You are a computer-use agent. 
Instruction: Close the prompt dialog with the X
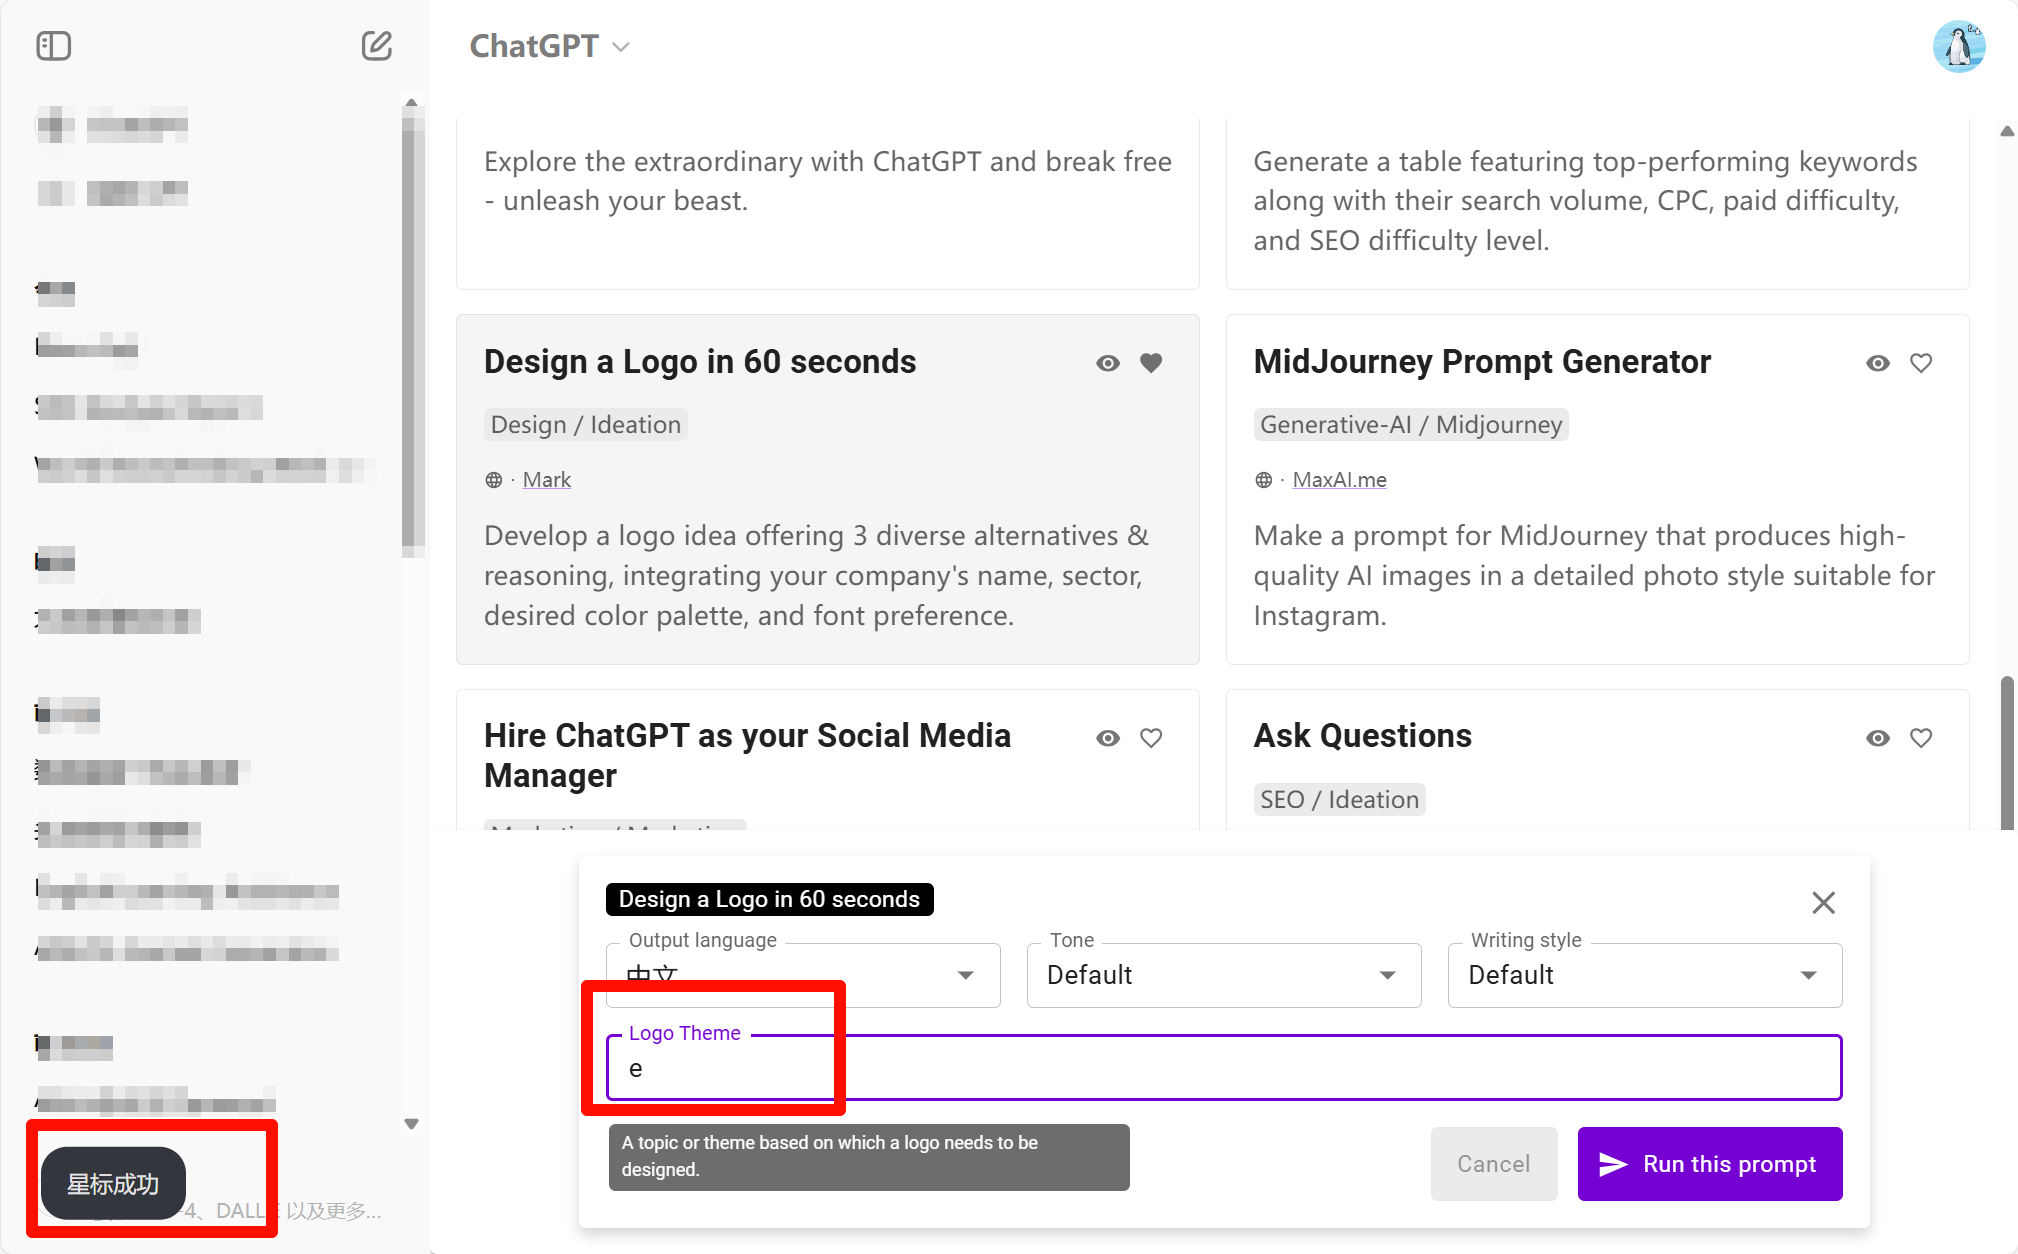point(1823,903)
